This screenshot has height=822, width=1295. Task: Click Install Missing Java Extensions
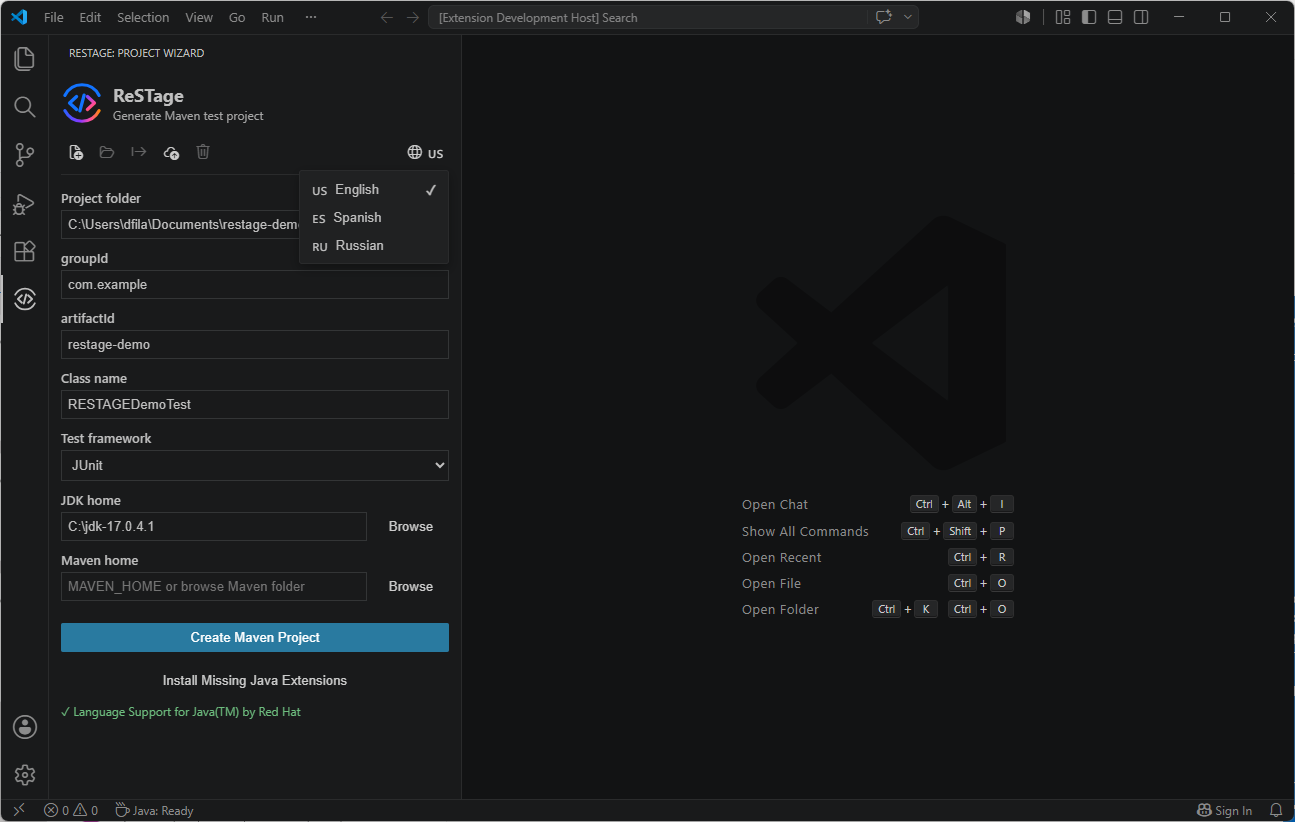tap(255, 680)
